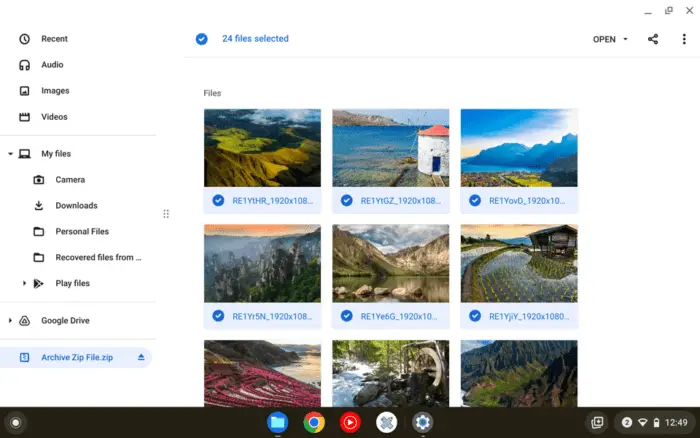Viewport: 700px width, 438px height.
Task: Go to Recent in the sidebar
Action: pyautogui.click(x=54, y=39)
